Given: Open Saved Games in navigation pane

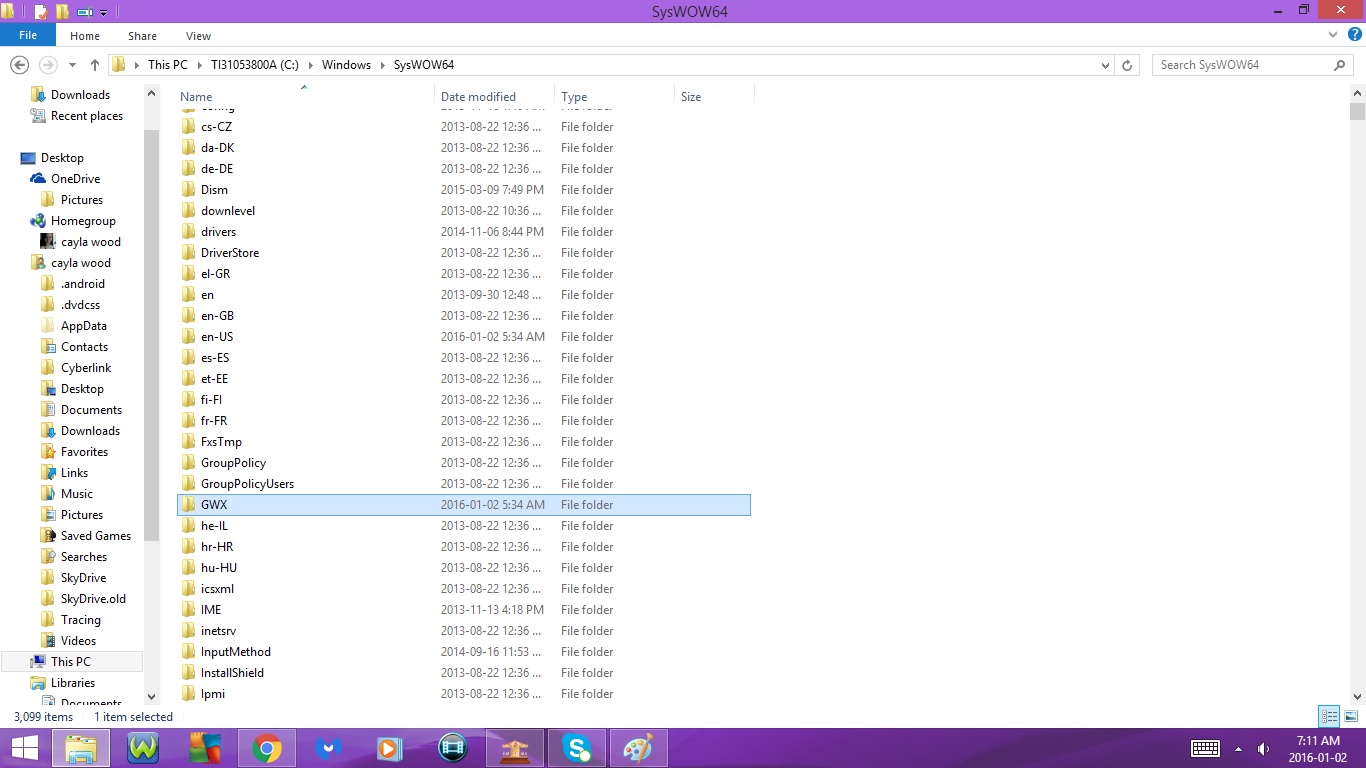Looking at the screenshot, I should [x=95, y=536].
